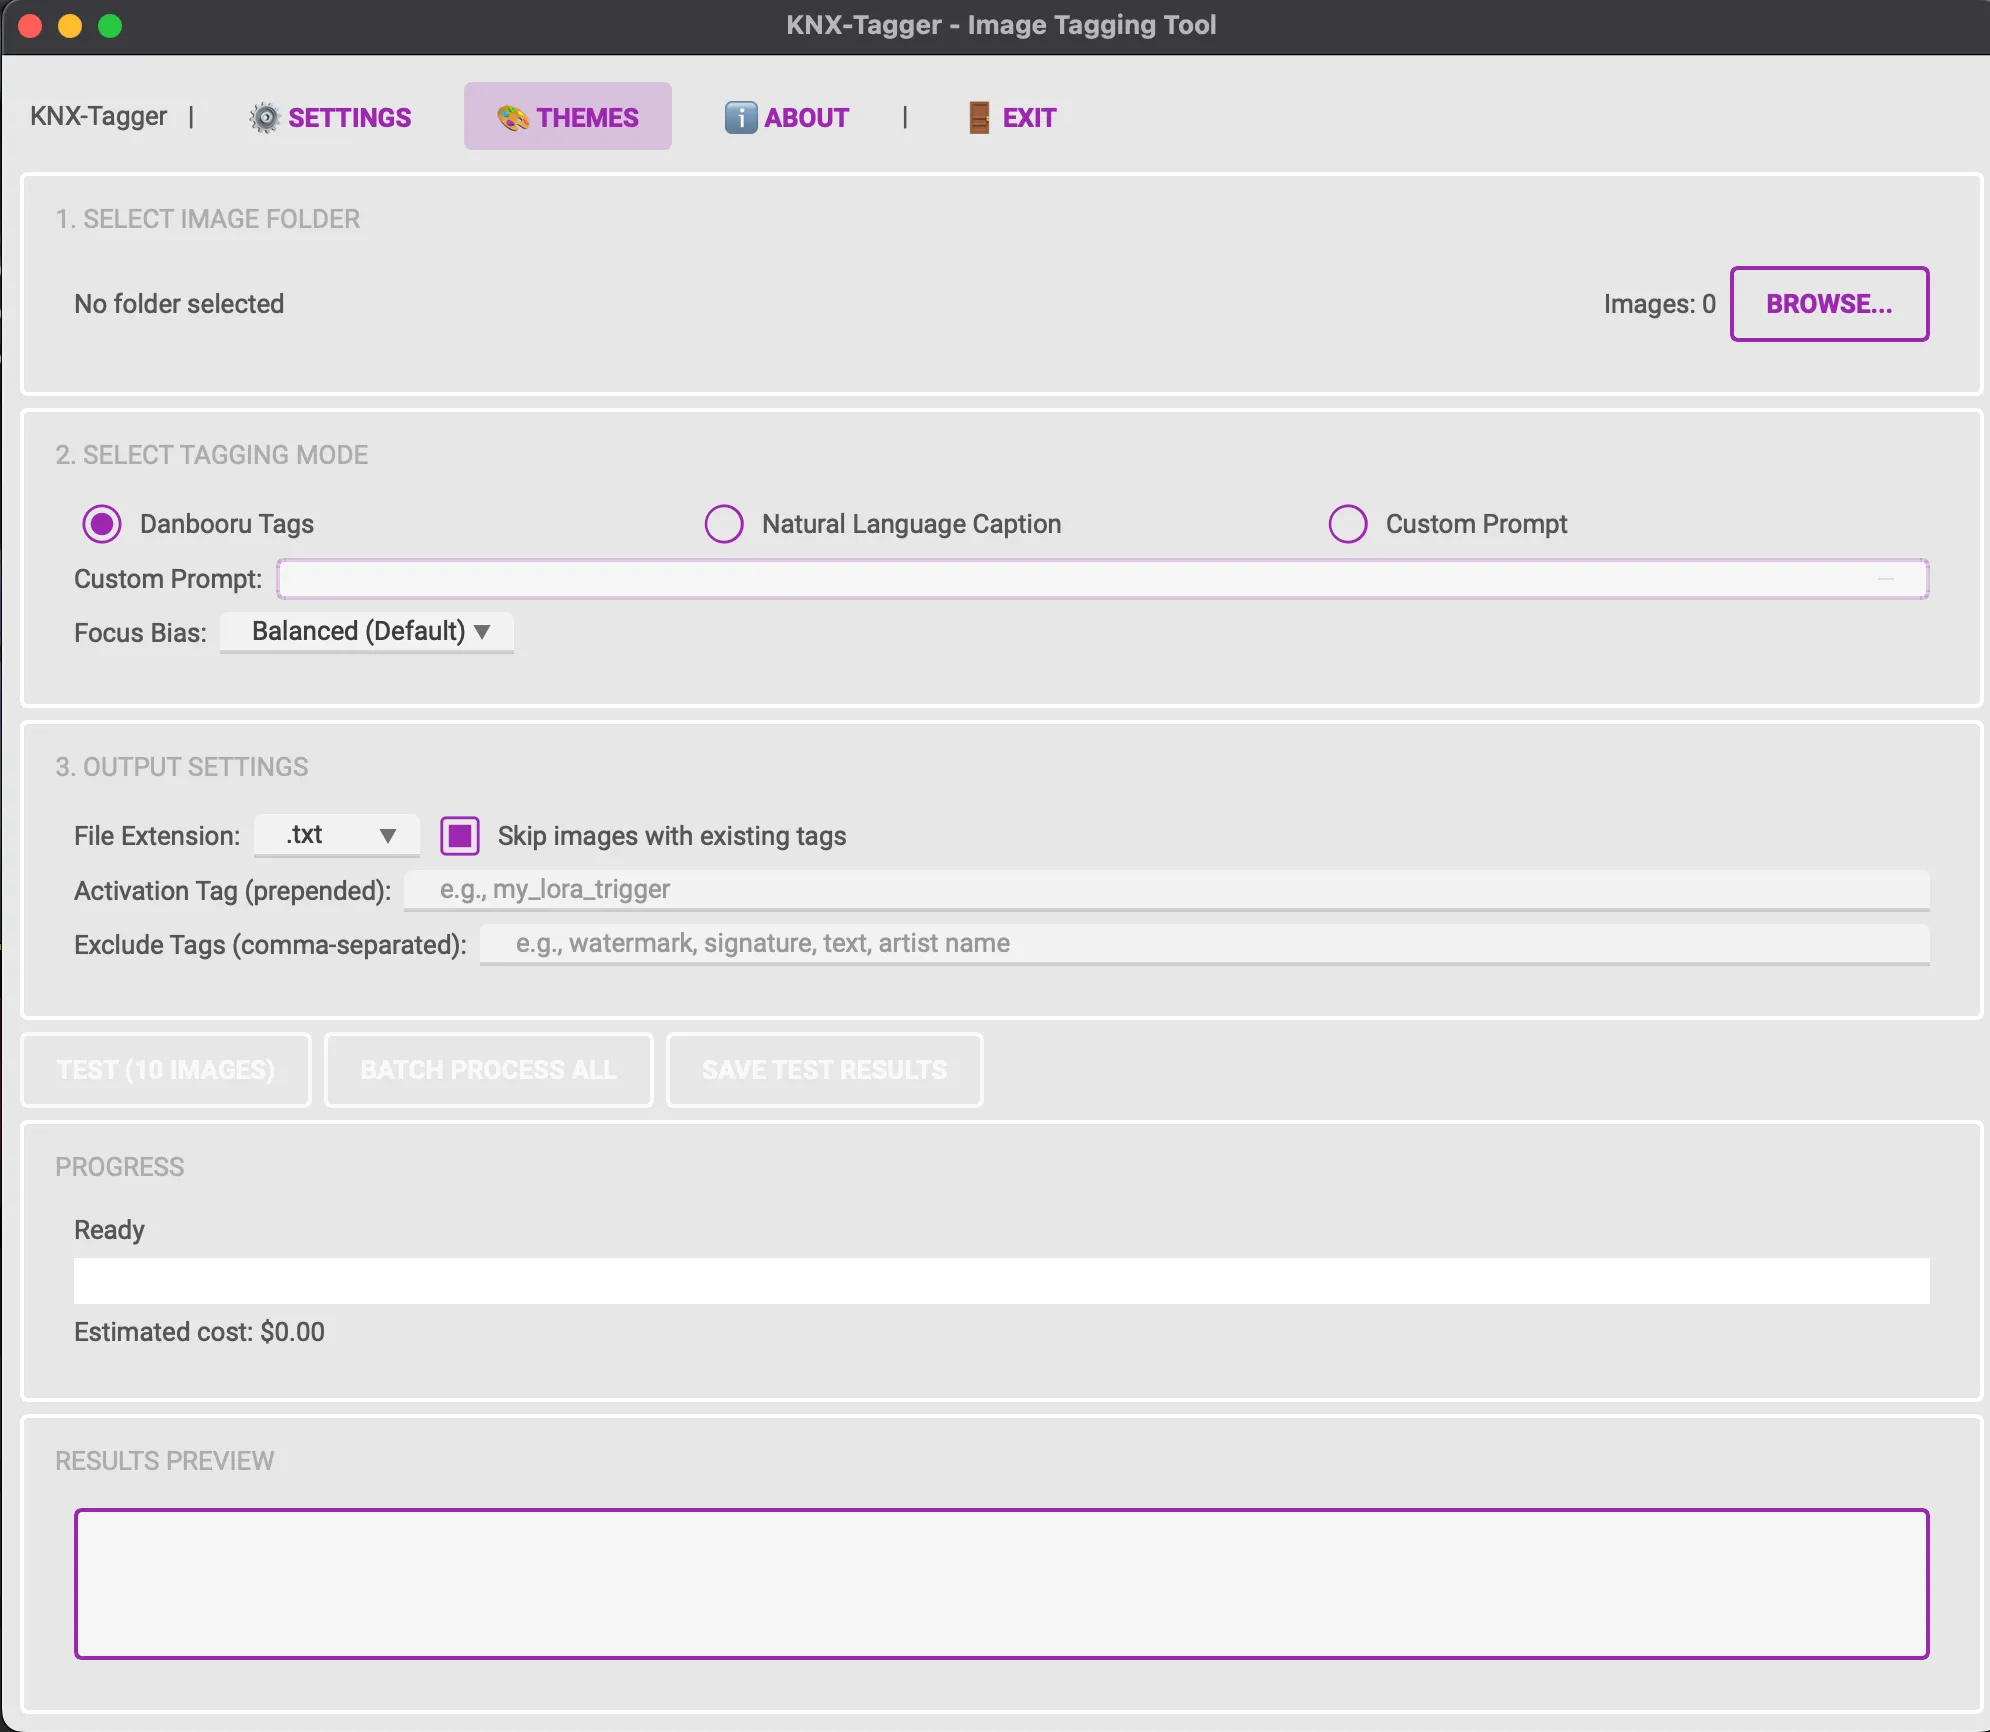Click the Themes palette icon

pos(513,118)
